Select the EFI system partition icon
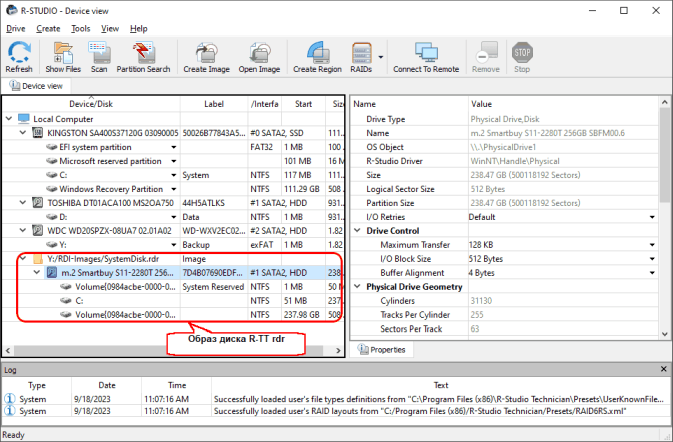This screenshot has width=673, height=442. point(52,147)
